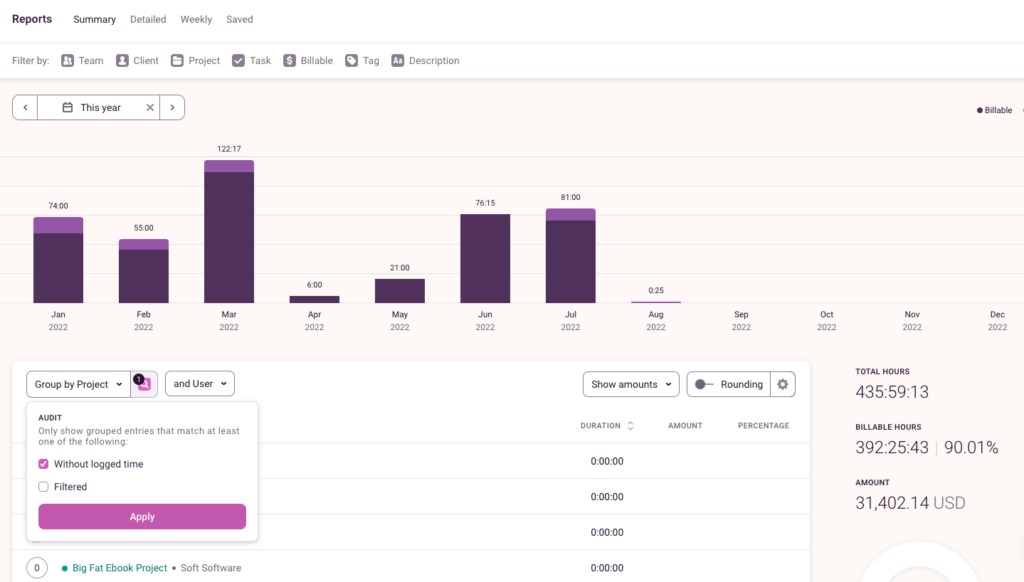Image resolution: width=1024 pixels, height=582 pixels.
Task: Open the Rounding settings gear
Action: [782, 384]
